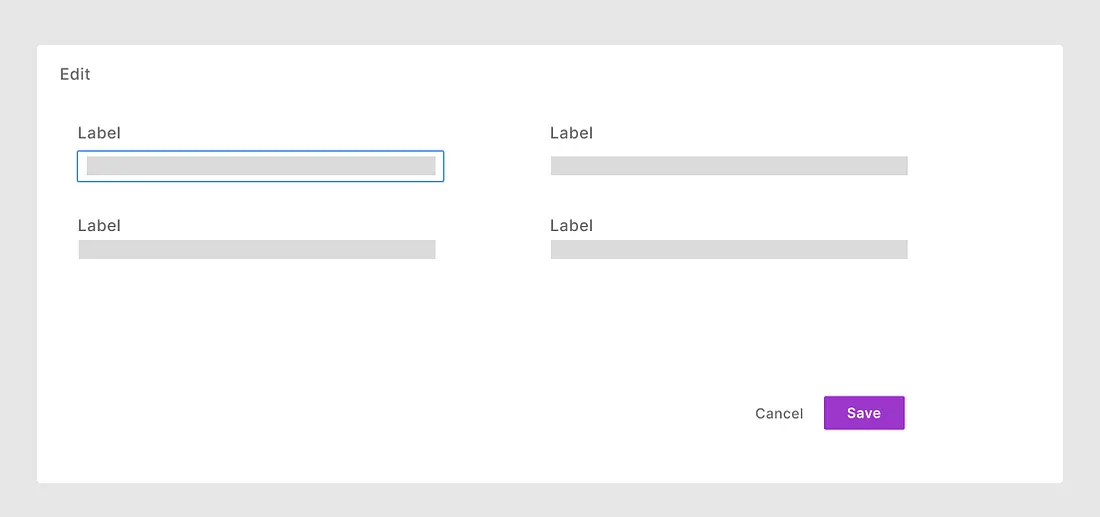Click the focused input field with blue outline
This screenshot has width=1100, height=517.
[x=260, y=166]
